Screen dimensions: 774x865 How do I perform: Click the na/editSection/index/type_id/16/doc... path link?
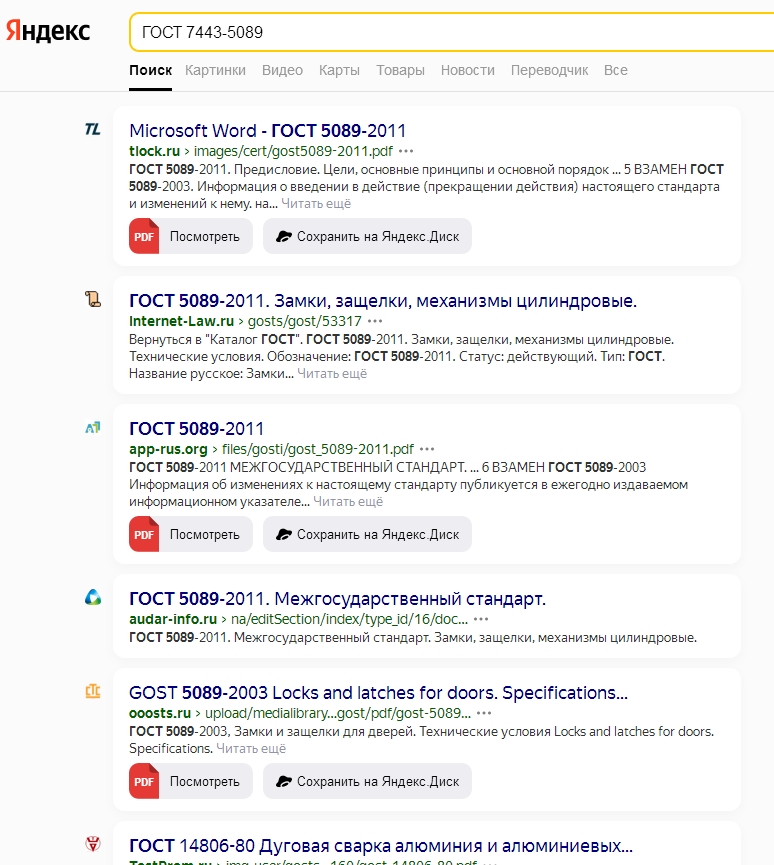pos(349,619)
